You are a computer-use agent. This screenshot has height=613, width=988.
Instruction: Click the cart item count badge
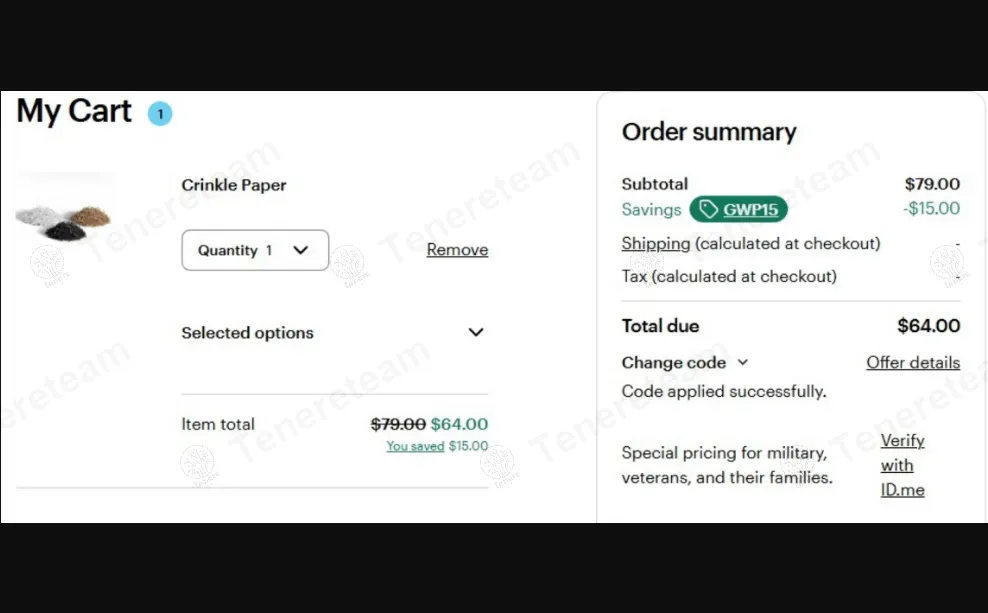160,114
